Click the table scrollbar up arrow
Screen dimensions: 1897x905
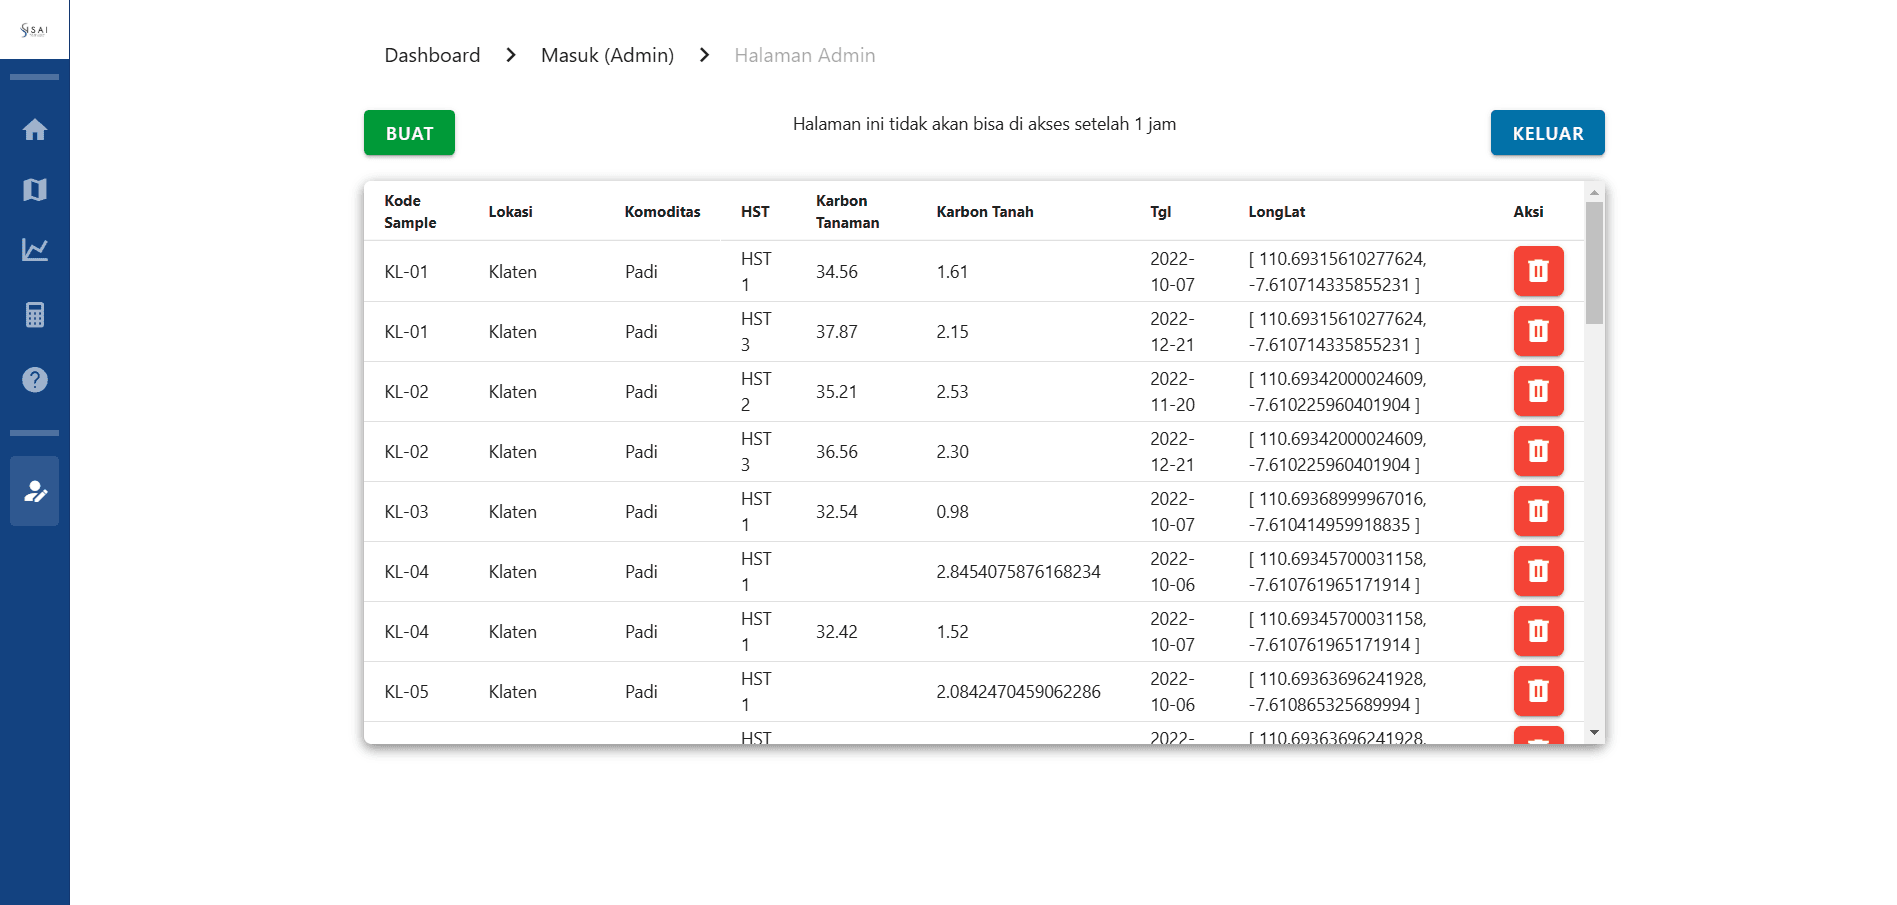click(1594, 192)
